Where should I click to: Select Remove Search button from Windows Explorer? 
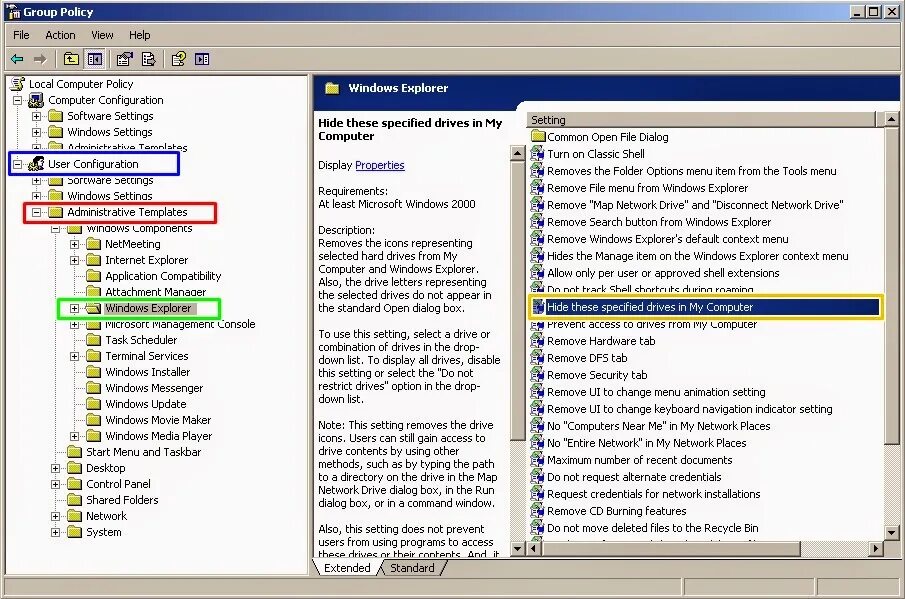pos(659,222)
